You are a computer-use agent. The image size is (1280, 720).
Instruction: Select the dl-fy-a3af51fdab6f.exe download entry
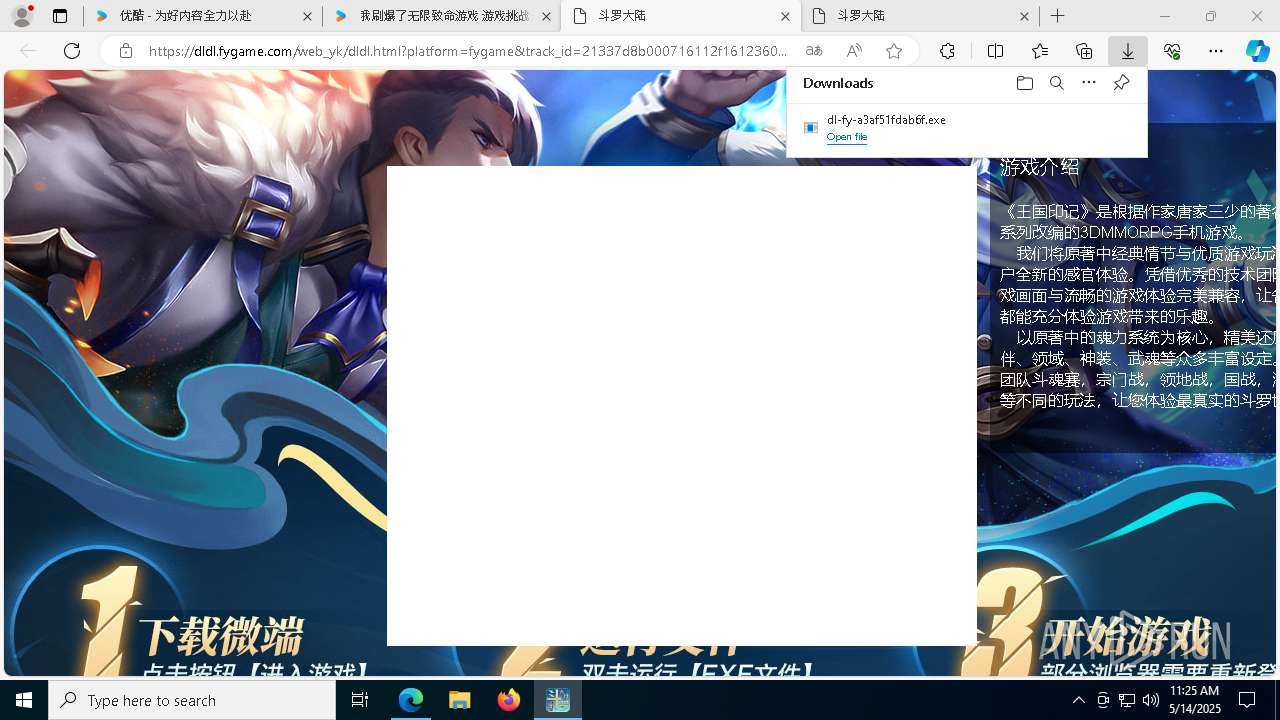tap(967, 128)
